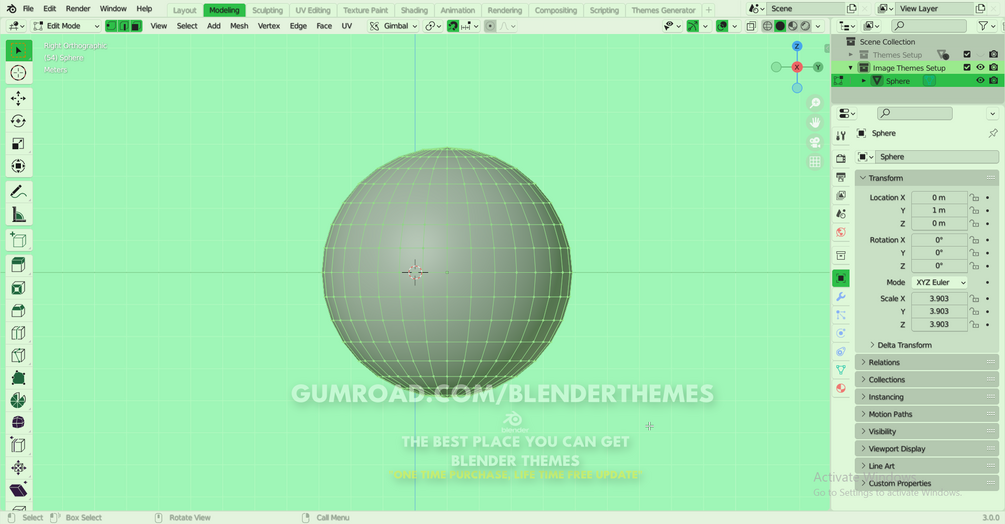
Task: Choose the Knife tool
Action: pyautogui.click(x=19, y=356)
